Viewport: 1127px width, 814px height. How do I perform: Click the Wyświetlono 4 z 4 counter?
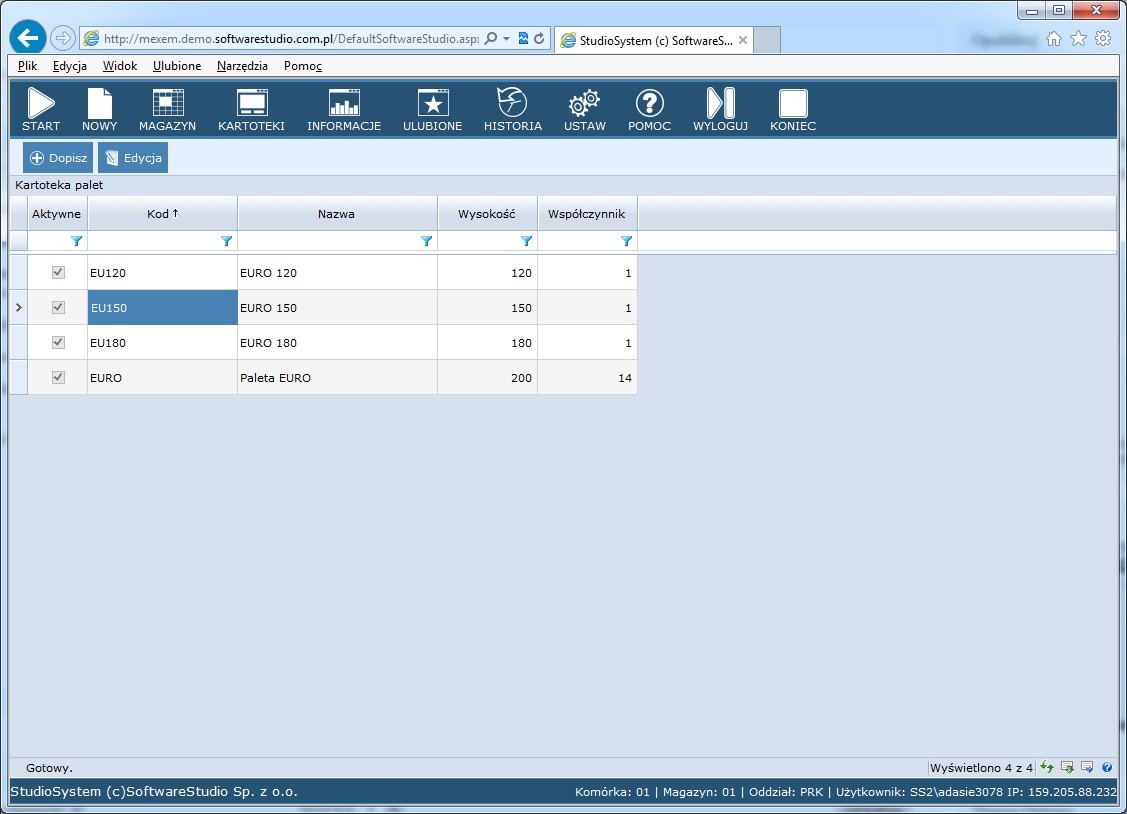981,768
